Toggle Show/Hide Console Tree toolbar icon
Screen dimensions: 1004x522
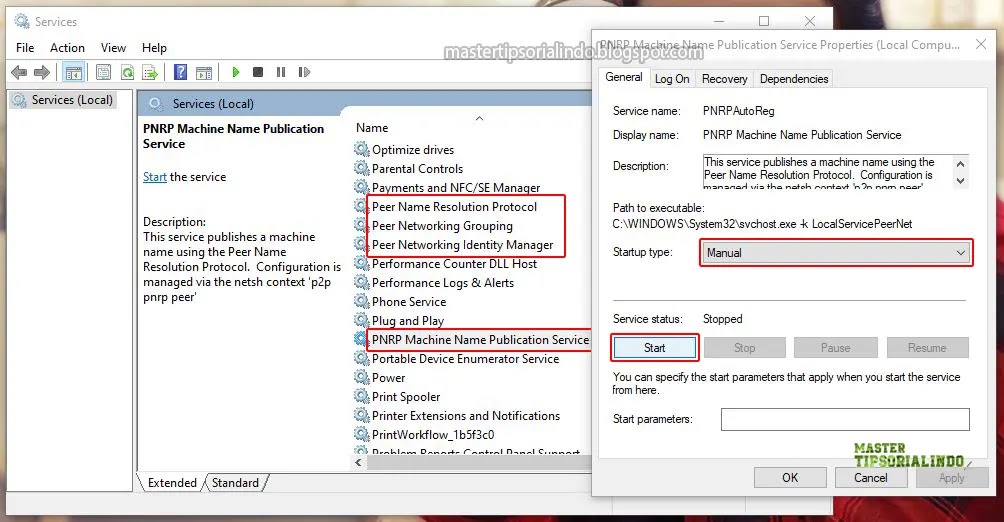click(x=74, y=72)
